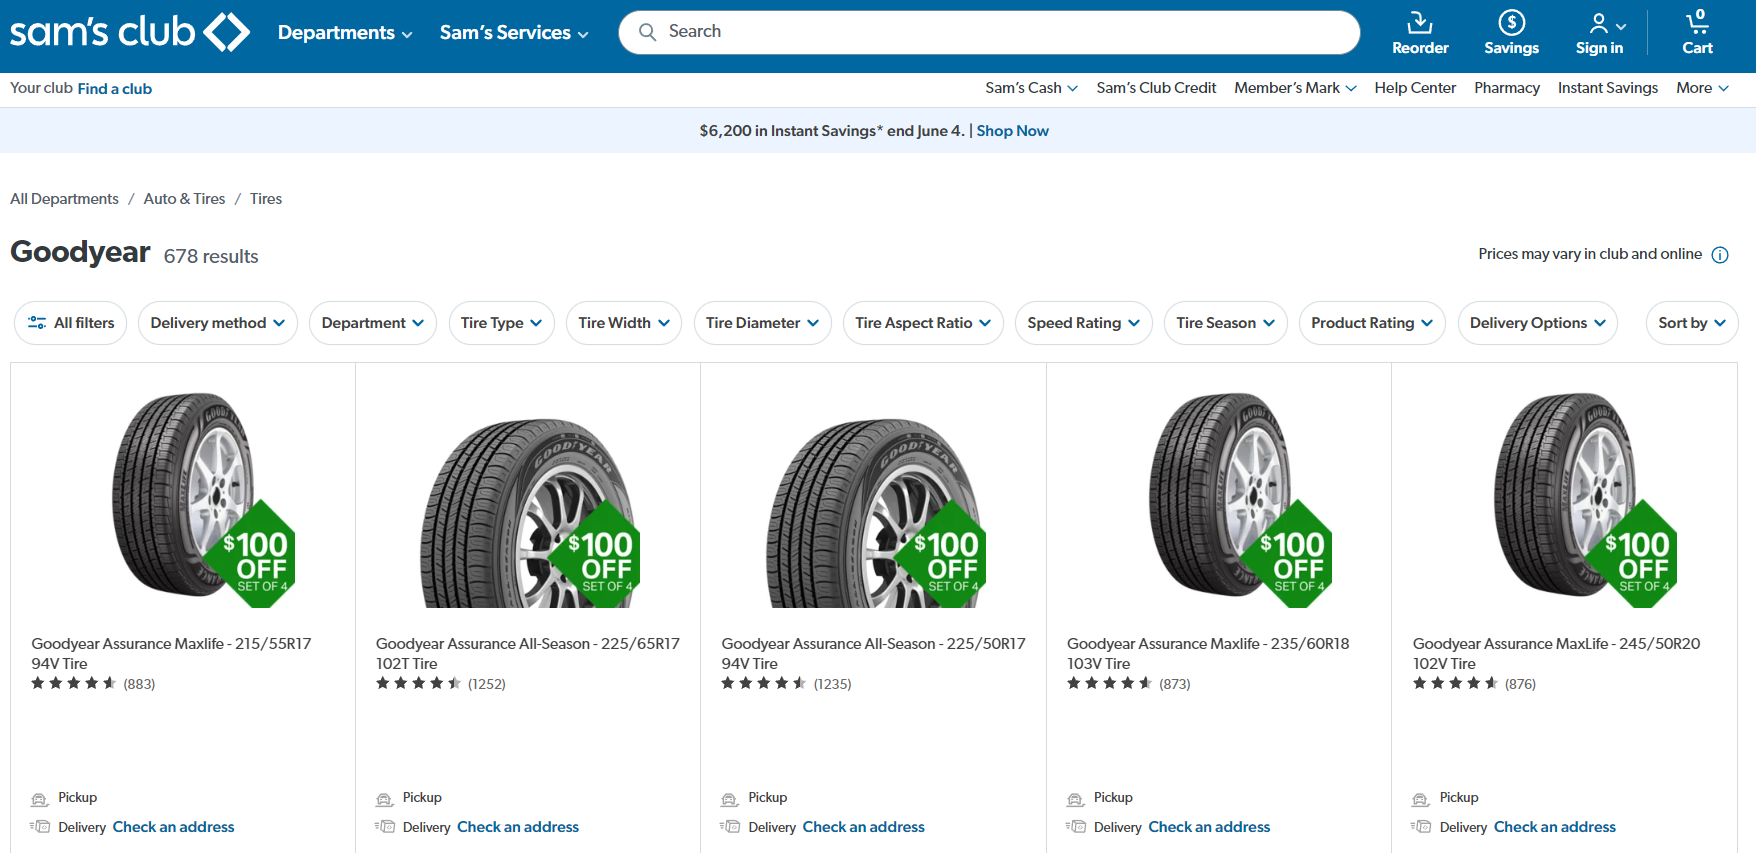The width and height of the screenshot is (1756, 853).
Task: Check an address for 245/50R20 tire delivery
Action: pos(1555,827)
